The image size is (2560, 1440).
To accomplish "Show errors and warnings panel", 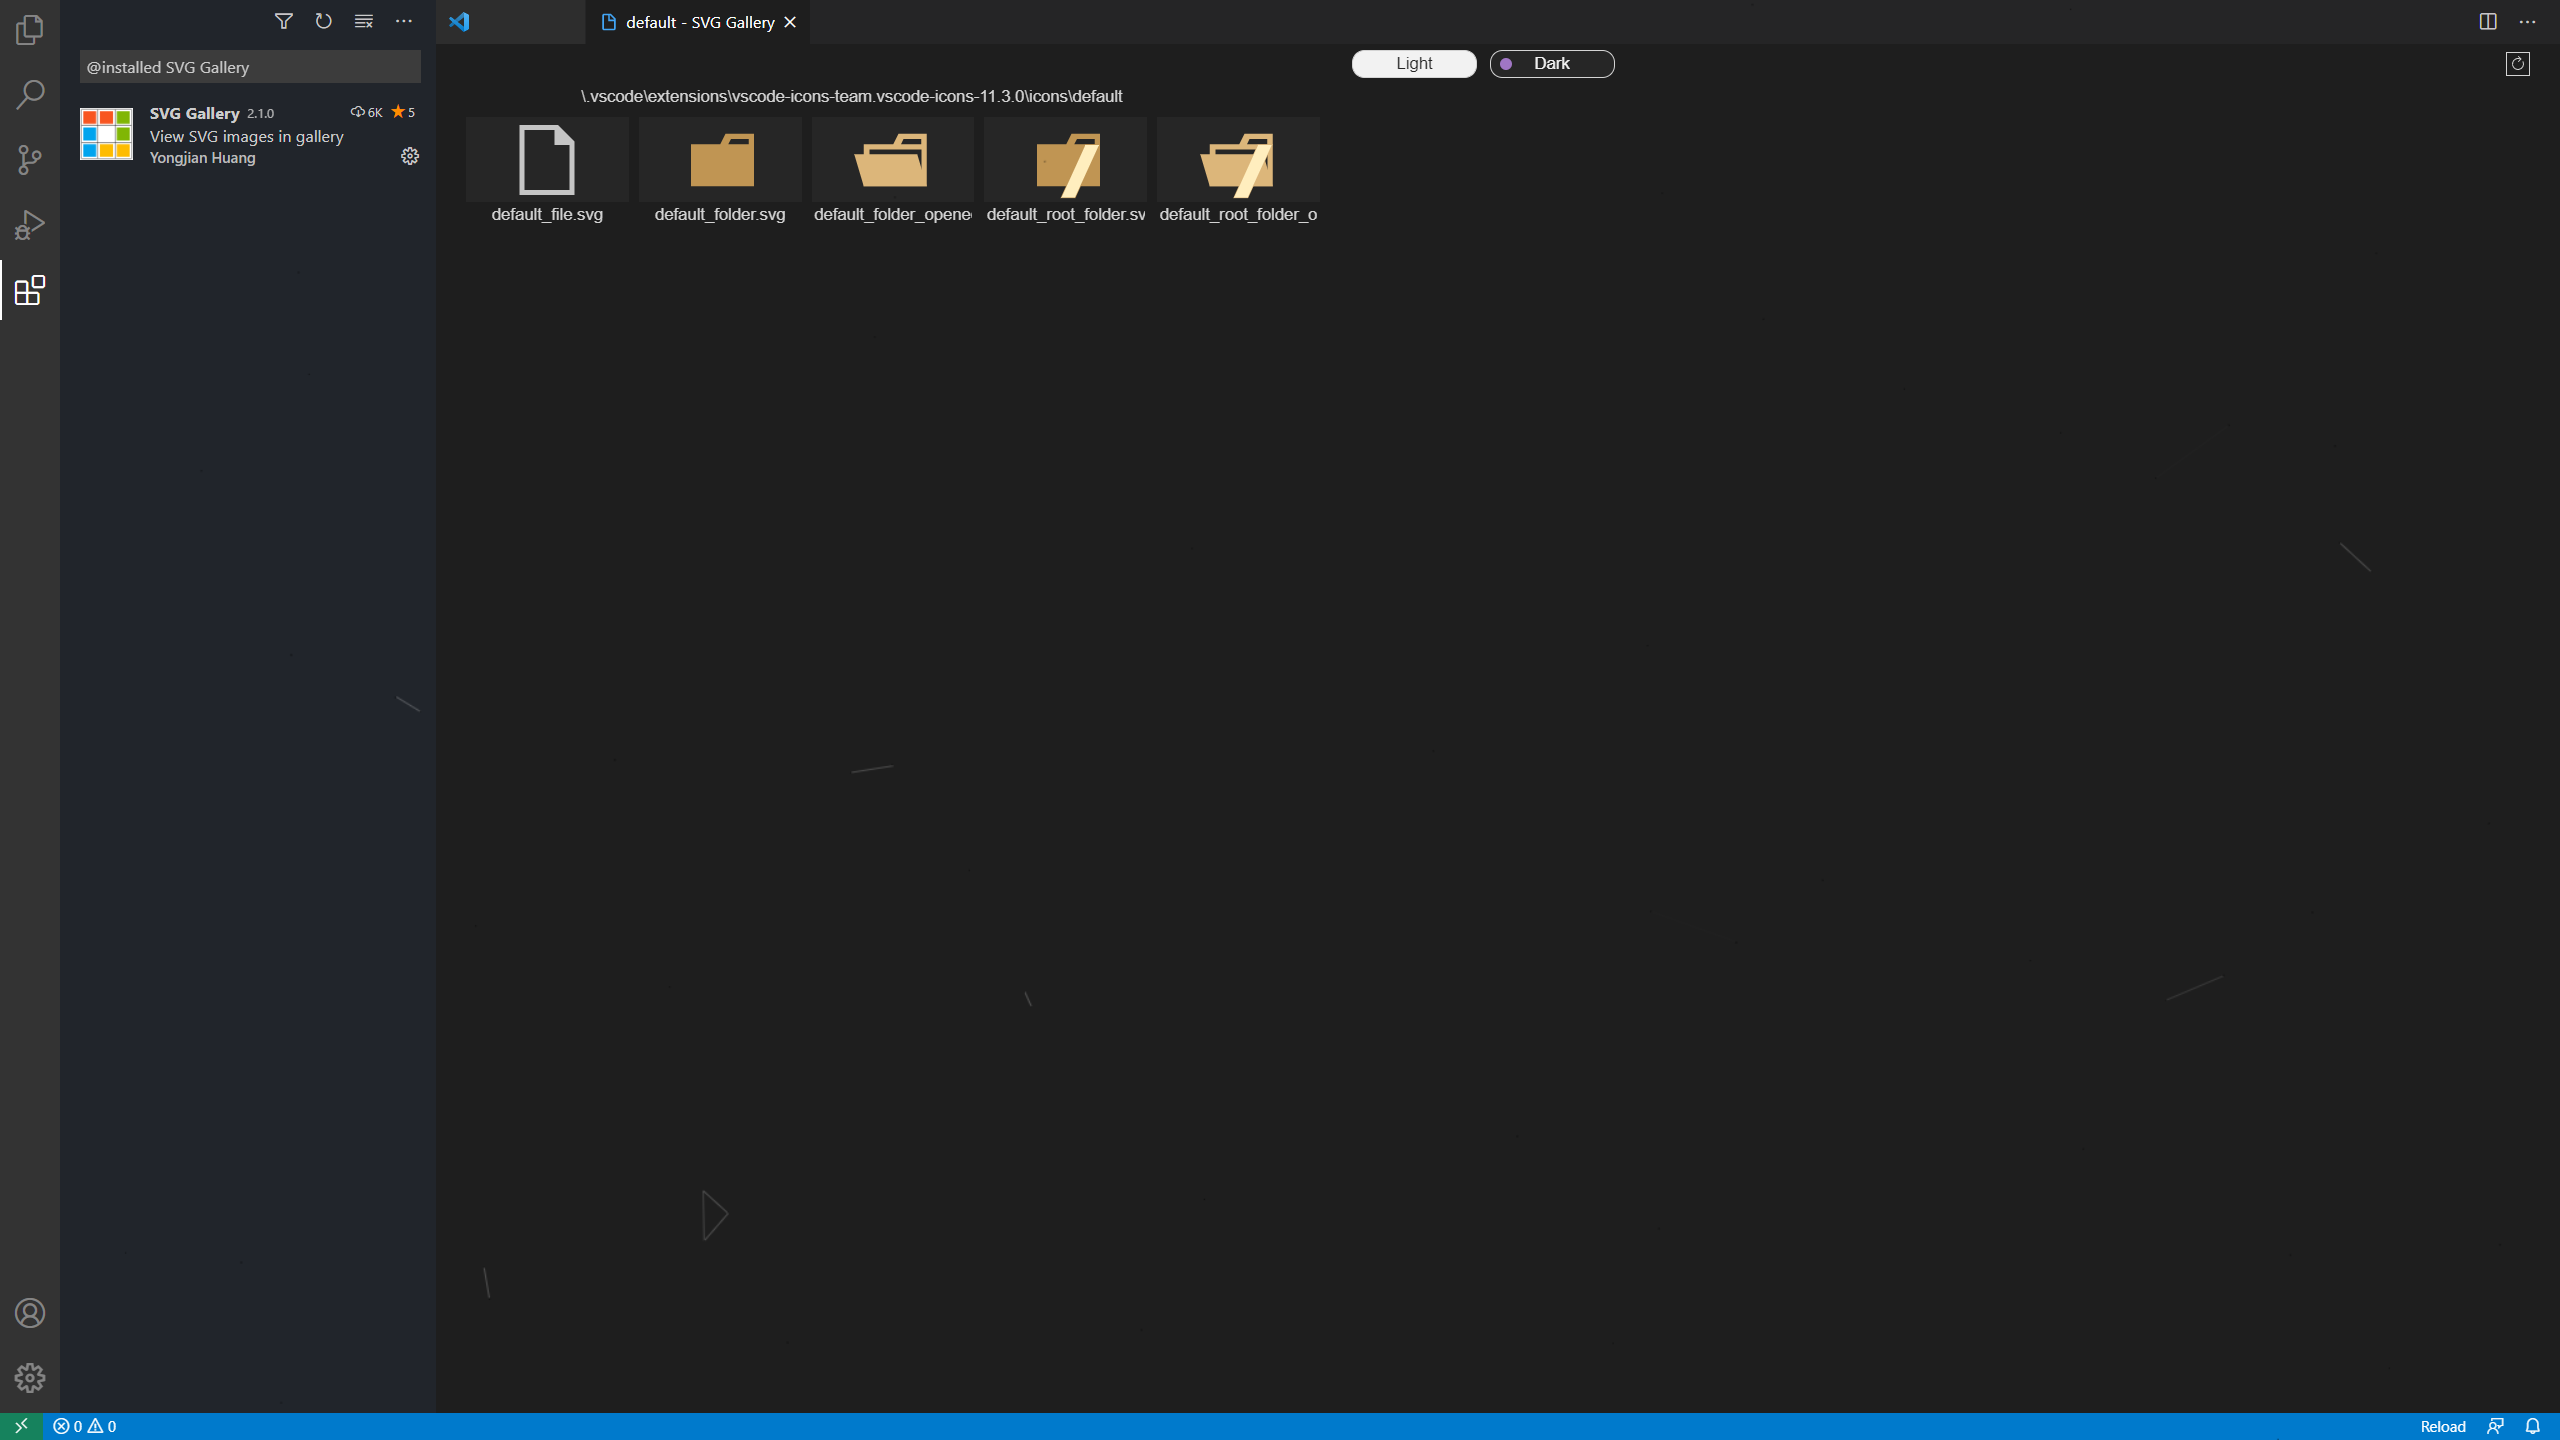I will pos(85,1426).
